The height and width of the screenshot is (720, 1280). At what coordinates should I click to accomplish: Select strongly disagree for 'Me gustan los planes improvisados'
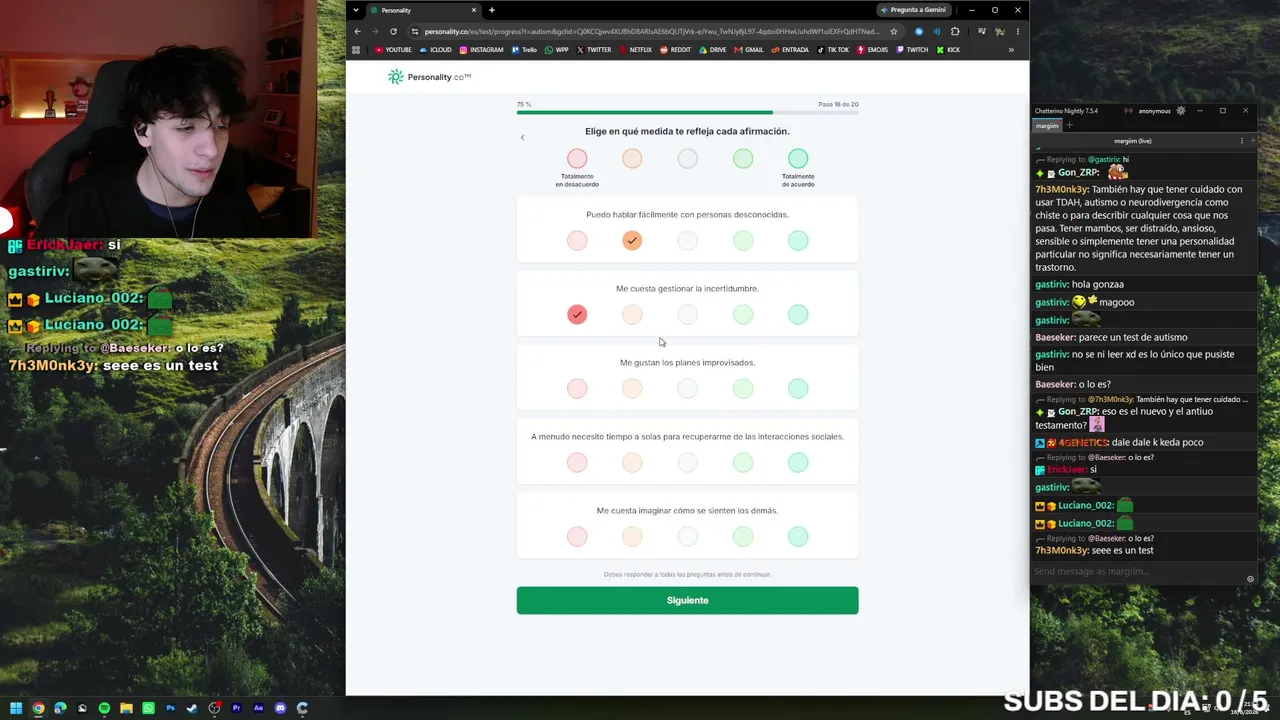(577, 388)
